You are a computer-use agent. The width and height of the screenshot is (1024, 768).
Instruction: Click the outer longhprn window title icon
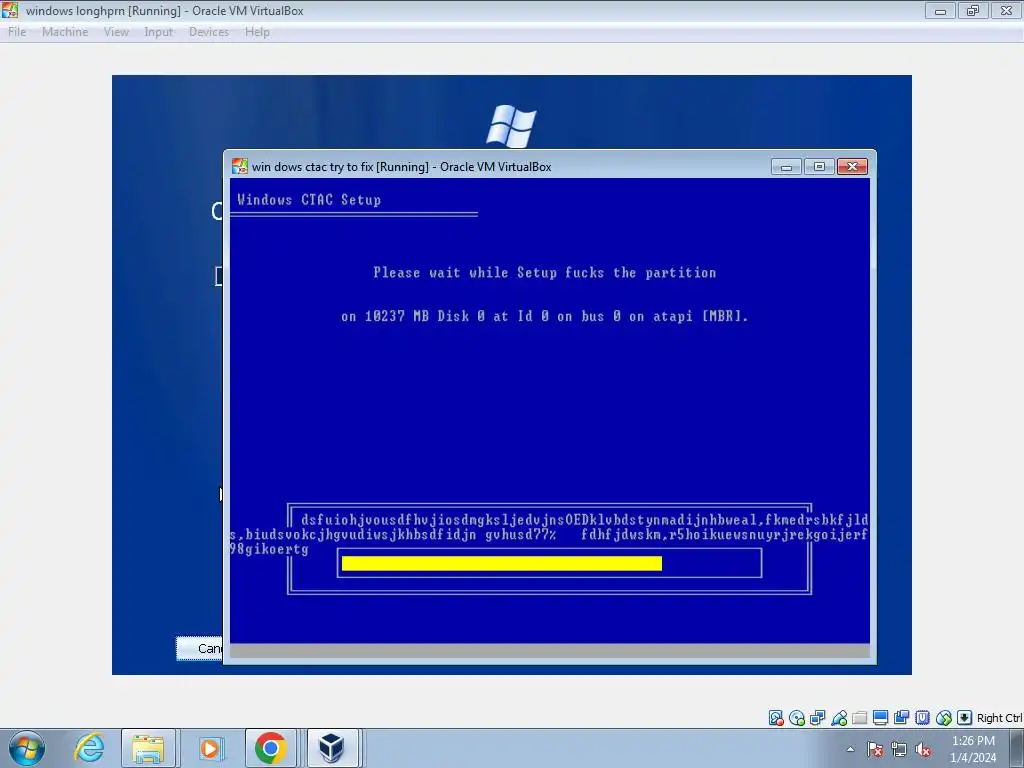[10, 10]
